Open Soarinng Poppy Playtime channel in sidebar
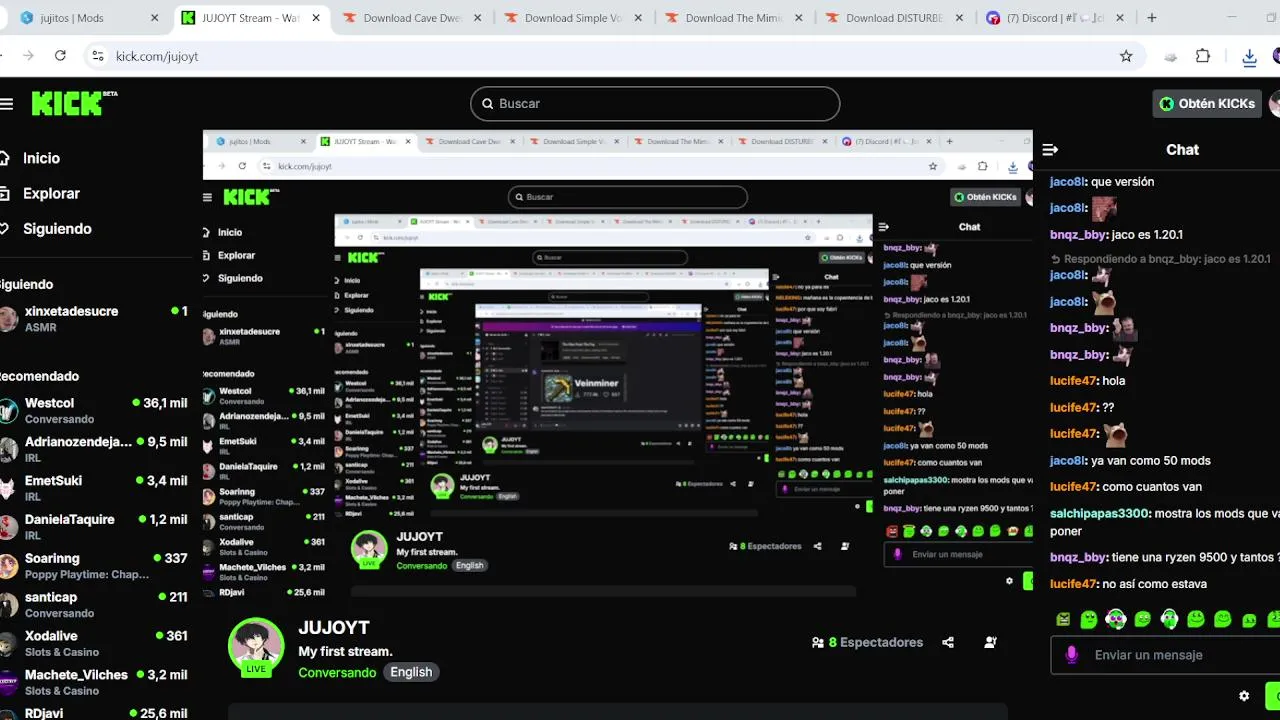Viewport: 1280px width, 720px height. (x=96, y=567)
